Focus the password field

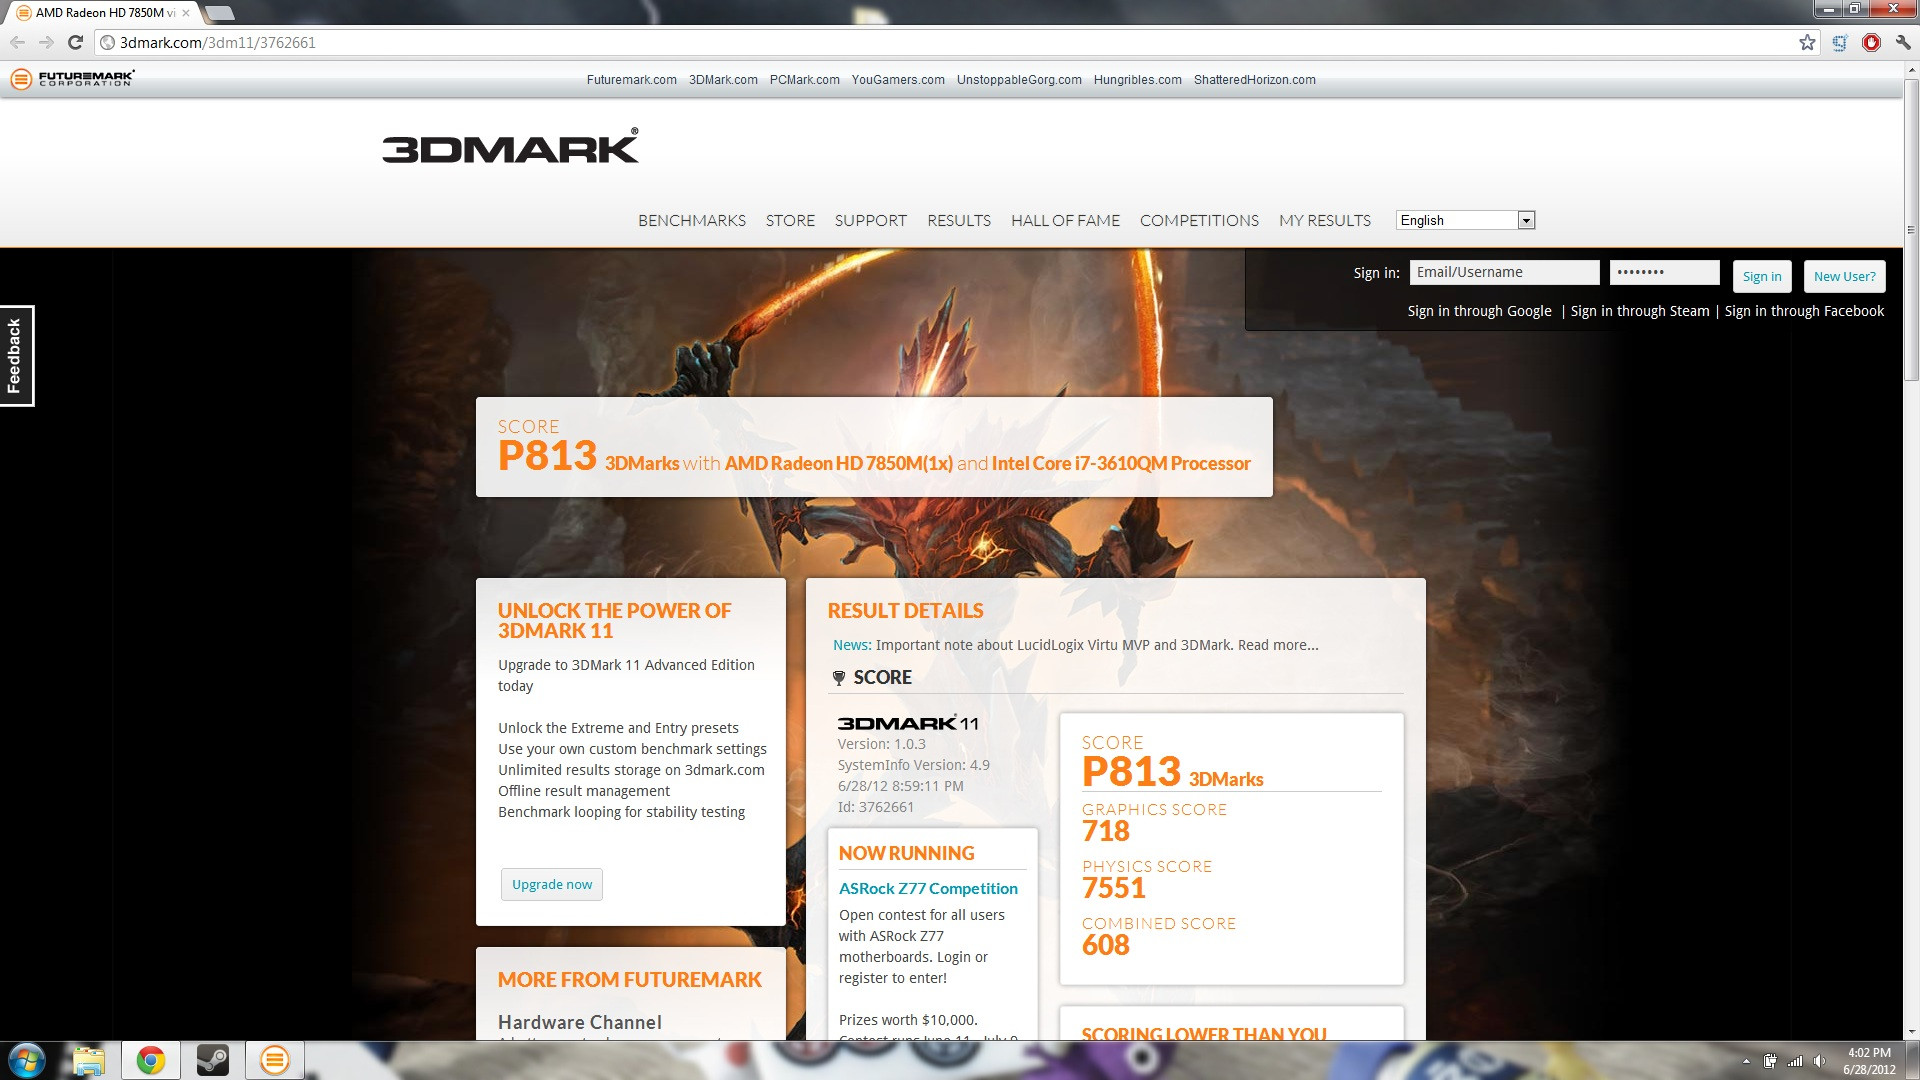point(1664,272)
